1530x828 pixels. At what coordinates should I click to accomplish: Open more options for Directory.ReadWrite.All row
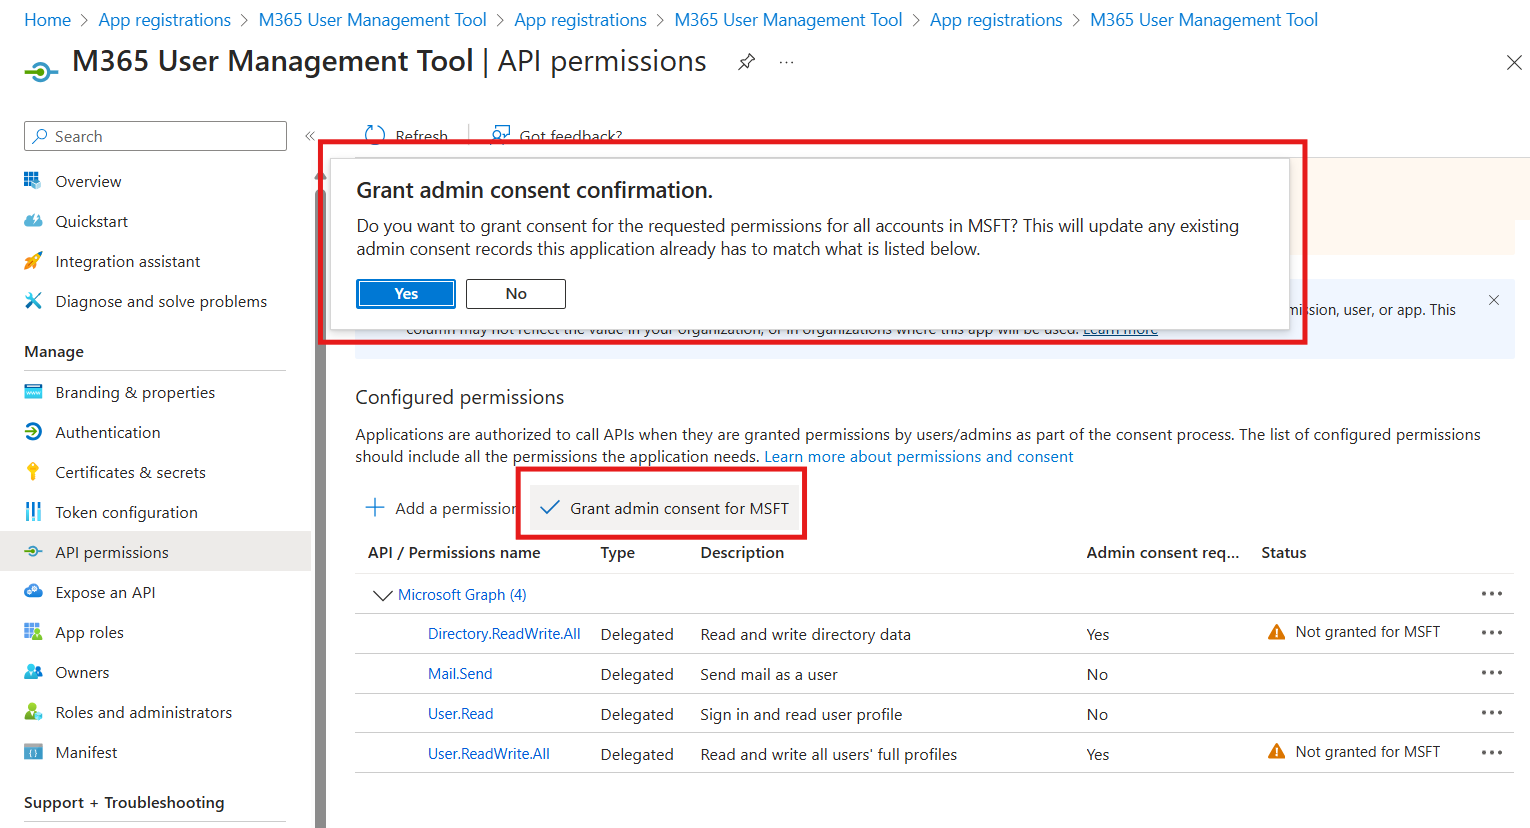click(1492, 633)
